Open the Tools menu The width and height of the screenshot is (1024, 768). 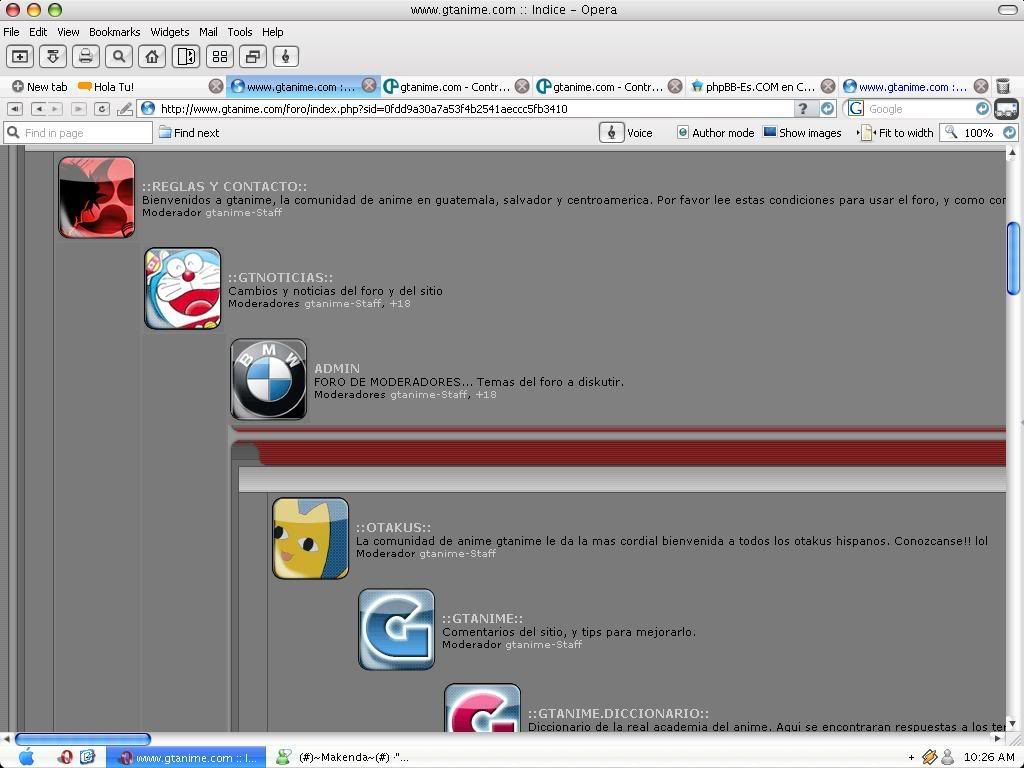point(240,32)
